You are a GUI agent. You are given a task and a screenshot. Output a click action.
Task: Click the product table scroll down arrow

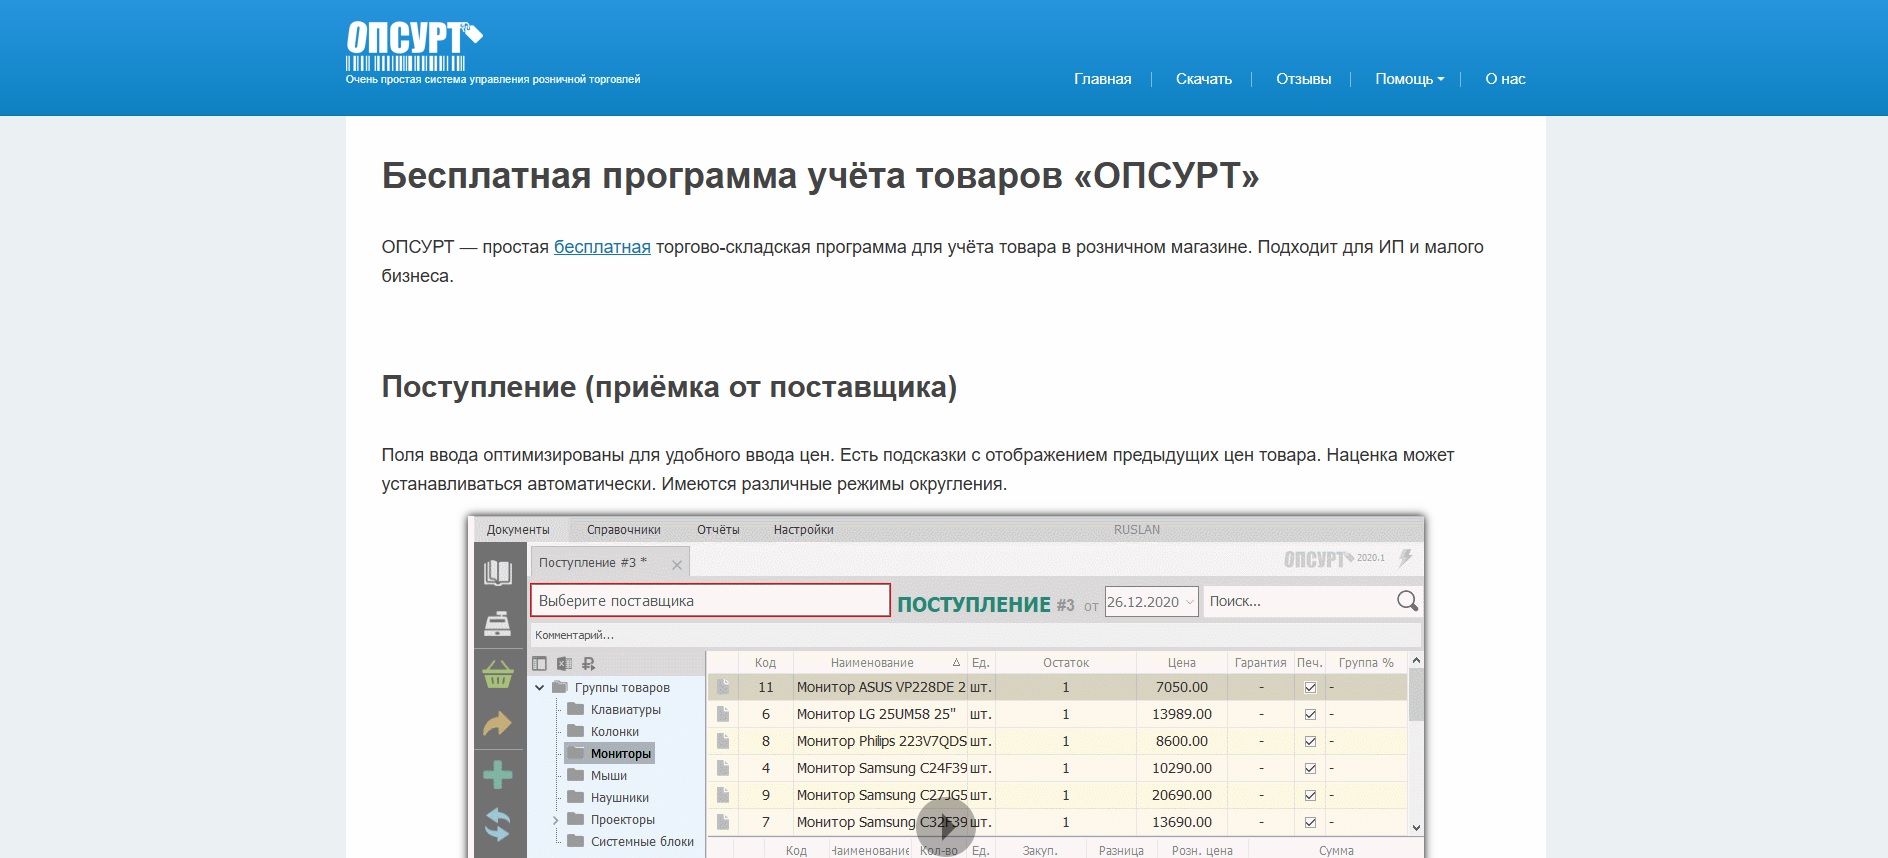pos(1415,827)
